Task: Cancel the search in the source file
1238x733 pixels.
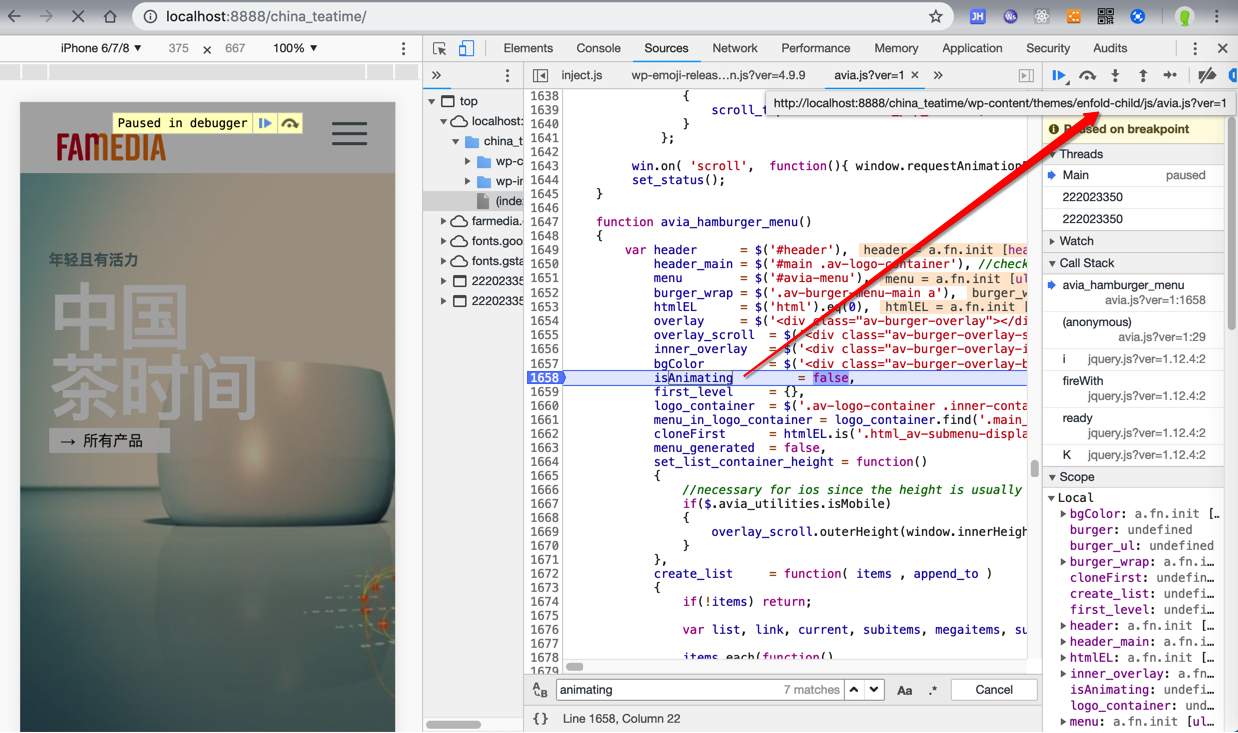Action: [993, 690]
